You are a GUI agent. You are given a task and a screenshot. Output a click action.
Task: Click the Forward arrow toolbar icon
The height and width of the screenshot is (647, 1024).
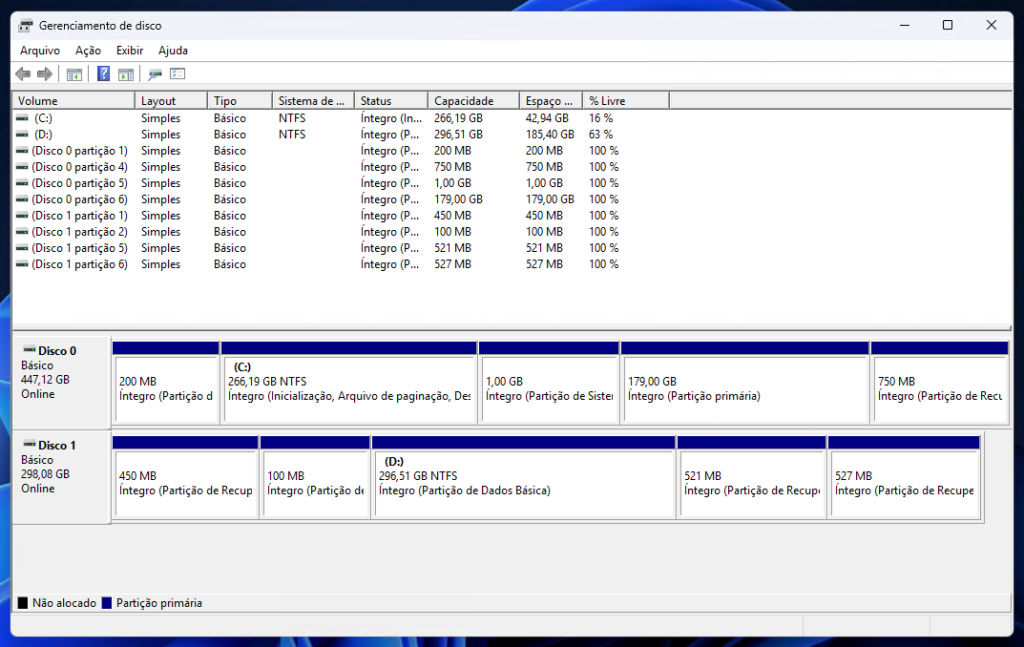point(44,74)
